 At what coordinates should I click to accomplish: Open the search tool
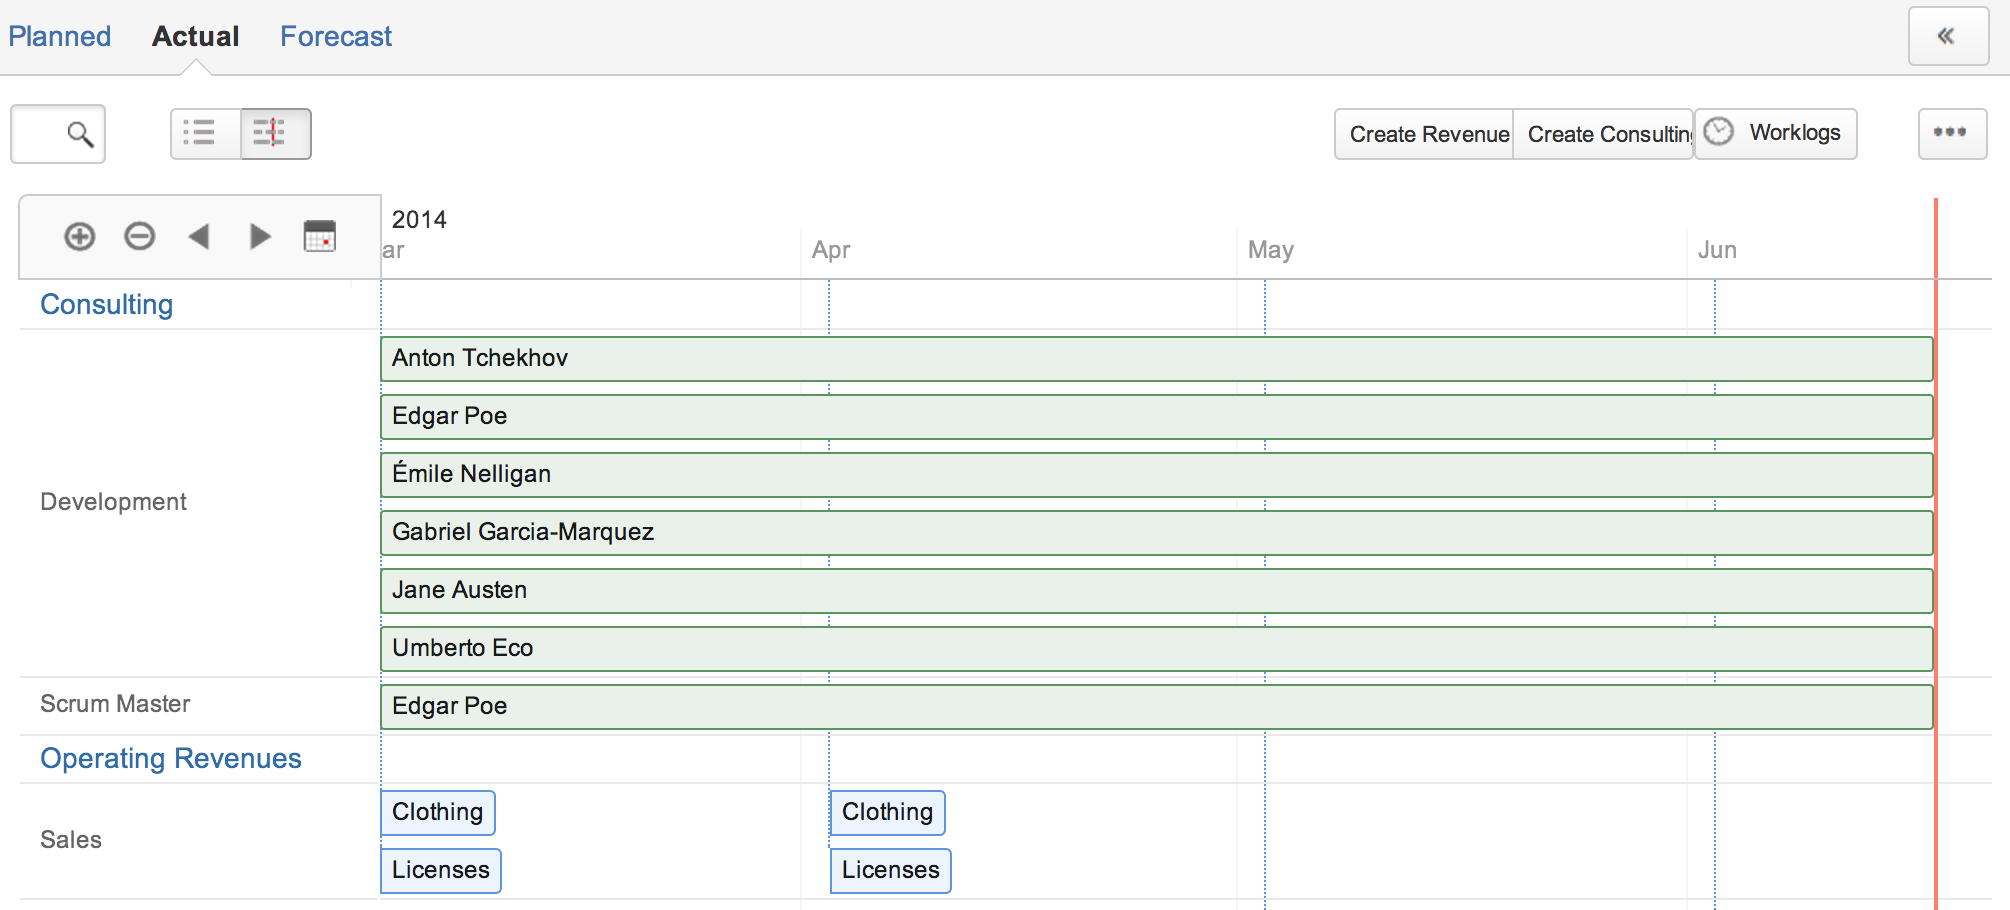57,133
